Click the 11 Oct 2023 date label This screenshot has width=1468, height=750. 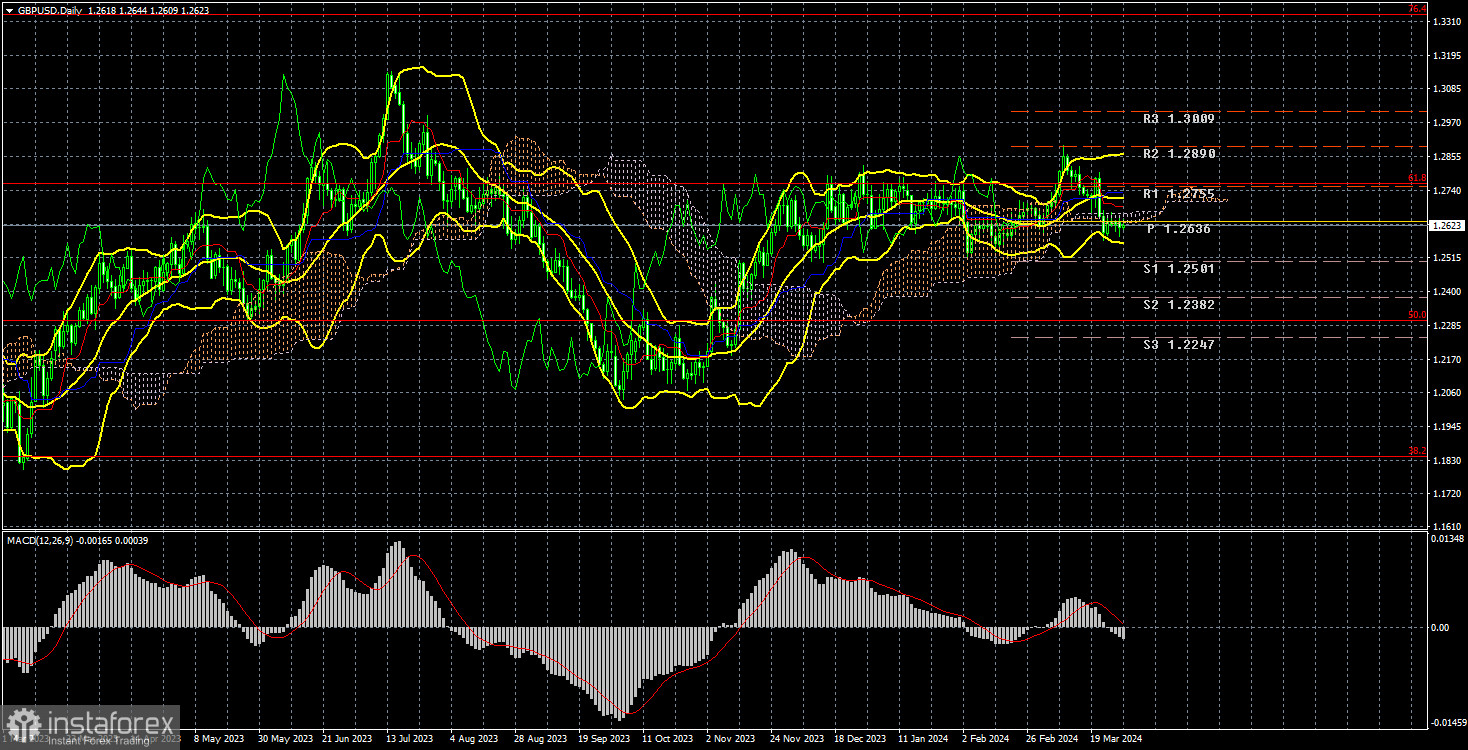[667, 739]
